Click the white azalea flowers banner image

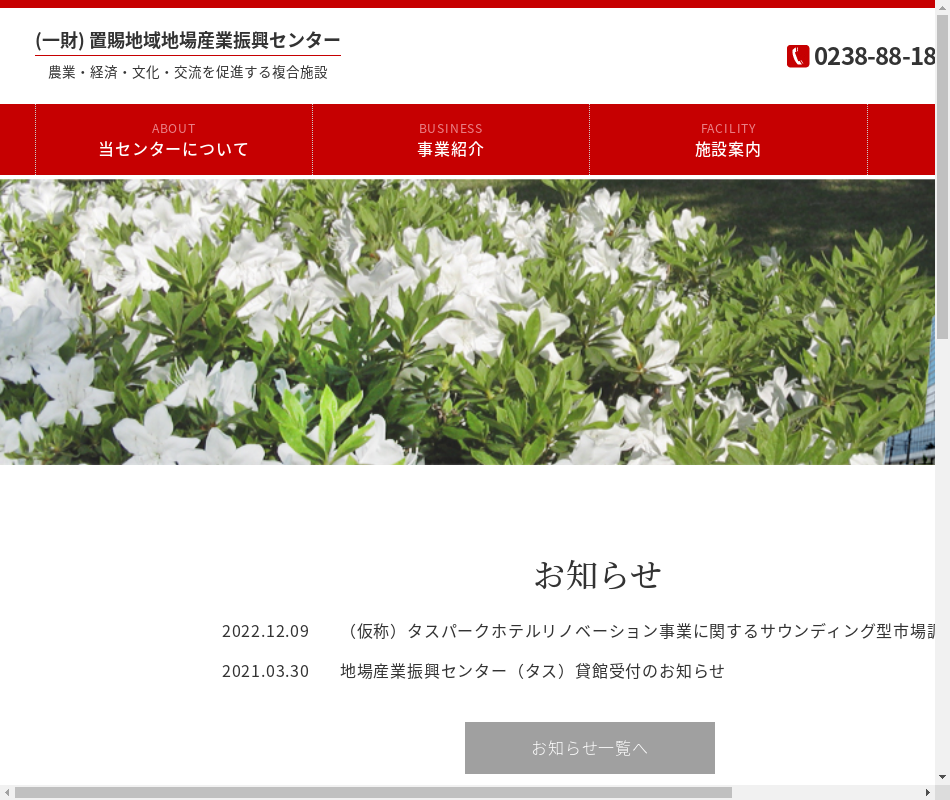pyautogui.click(x=467, y=322)
